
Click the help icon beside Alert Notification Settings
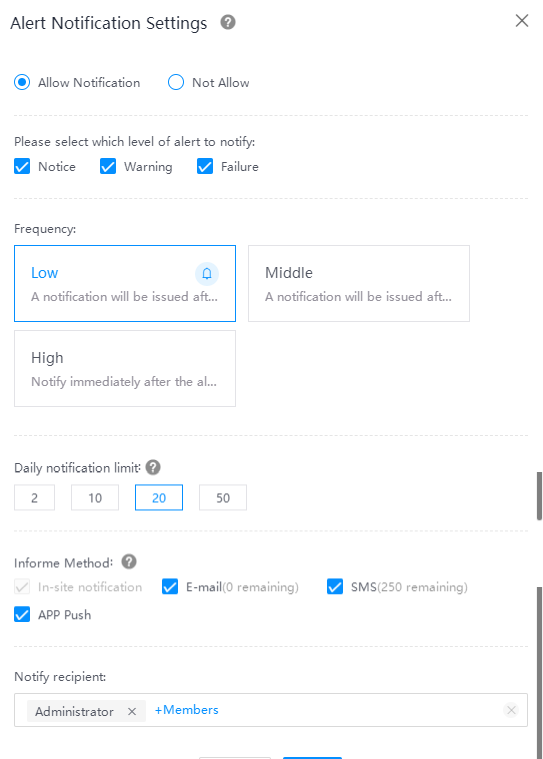click(228, 22)
